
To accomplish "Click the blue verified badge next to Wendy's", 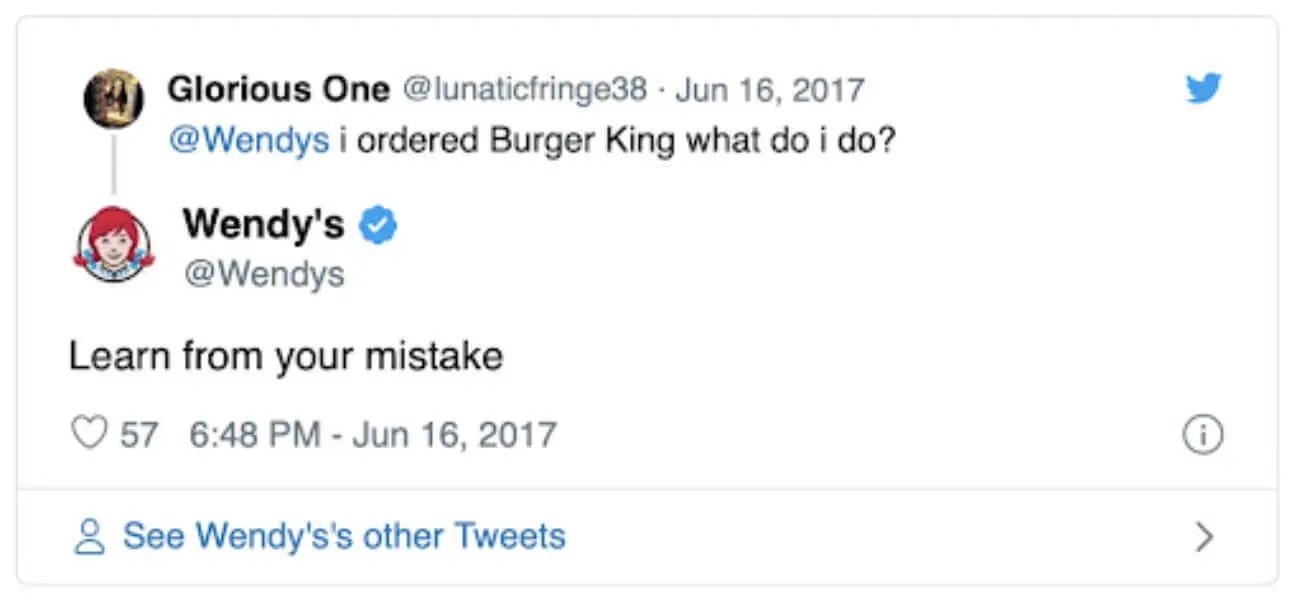I will click(x=377, y=225).
